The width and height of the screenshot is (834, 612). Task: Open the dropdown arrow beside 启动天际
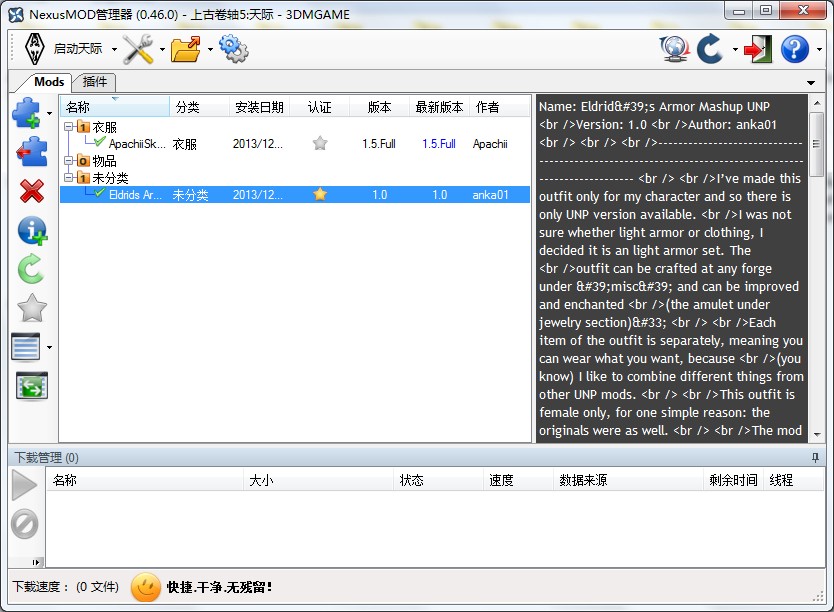pyautogui.click(x=114, y=49)
